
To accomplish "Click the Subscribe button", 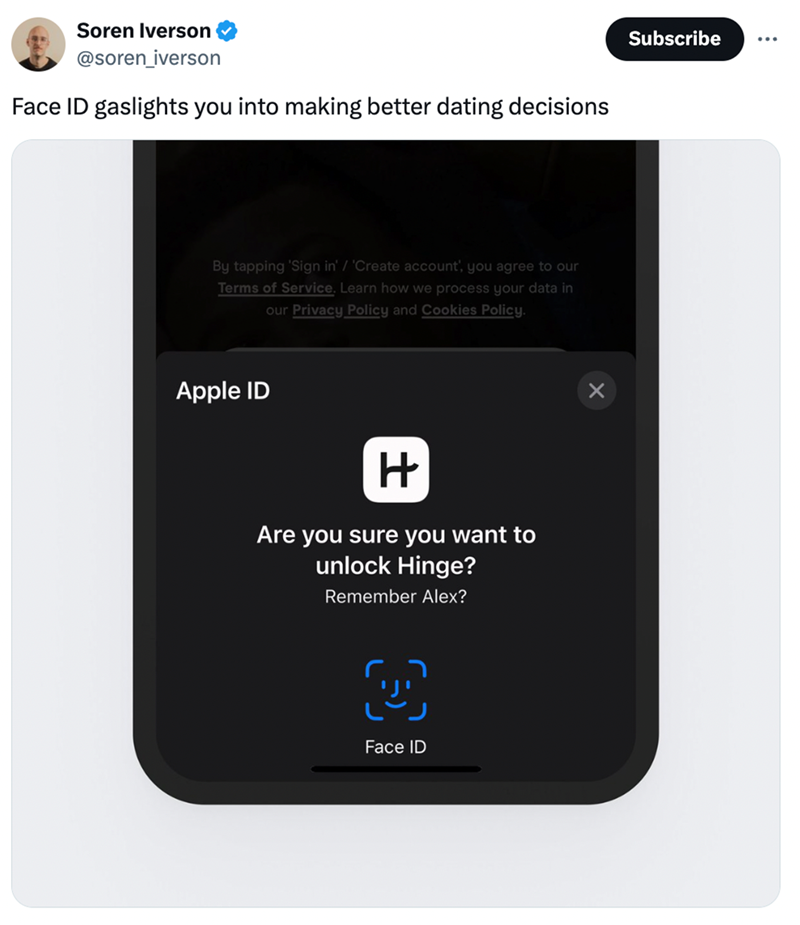I will (674, 39).
